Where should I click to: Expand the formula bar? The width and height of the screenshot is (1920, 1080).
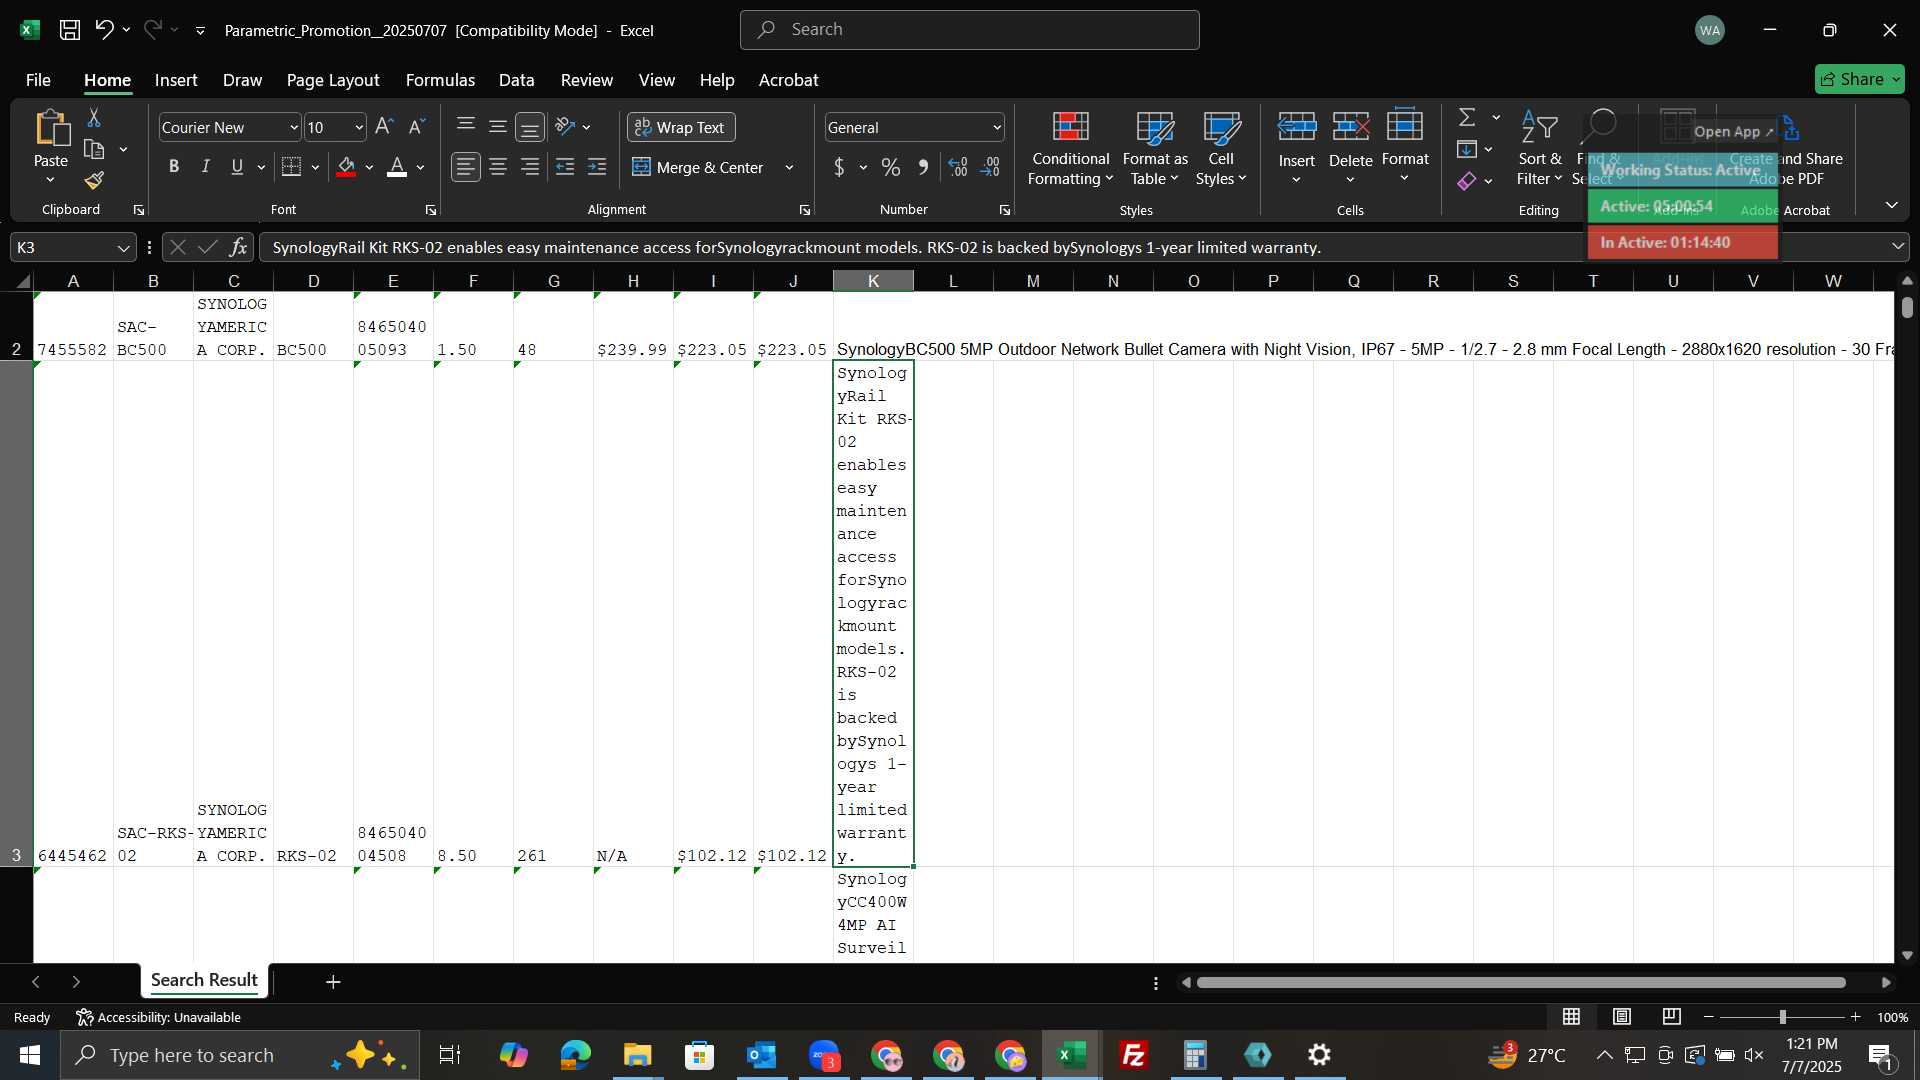[1898, 246]
